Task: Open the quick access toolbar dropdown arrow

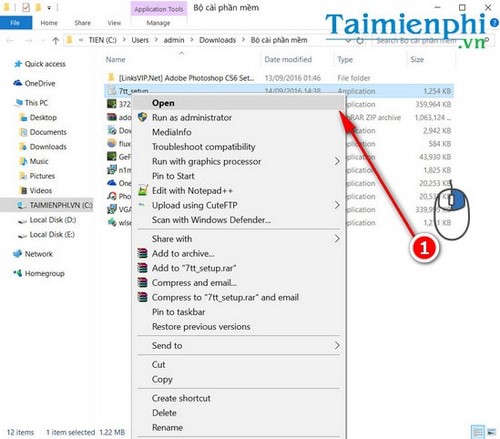Action: coord(49,8)
